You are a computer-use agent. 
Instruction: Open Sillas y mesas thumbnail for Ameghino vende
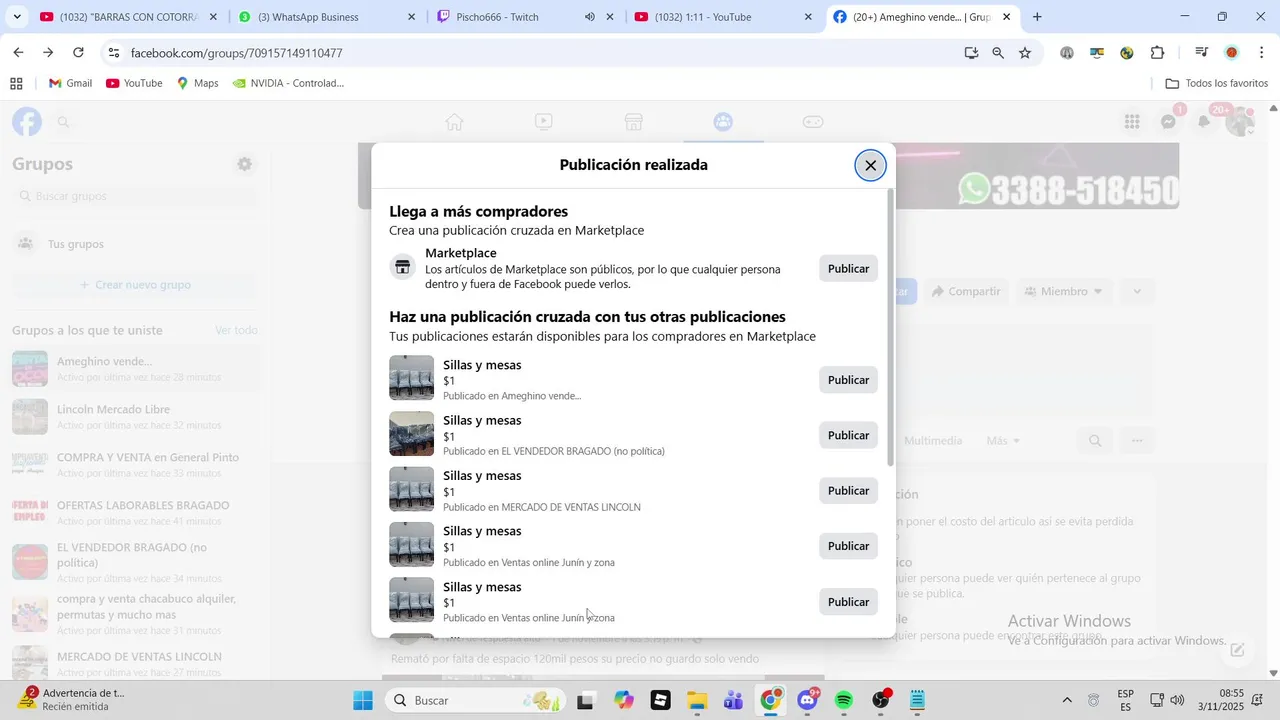pos(412,378)
